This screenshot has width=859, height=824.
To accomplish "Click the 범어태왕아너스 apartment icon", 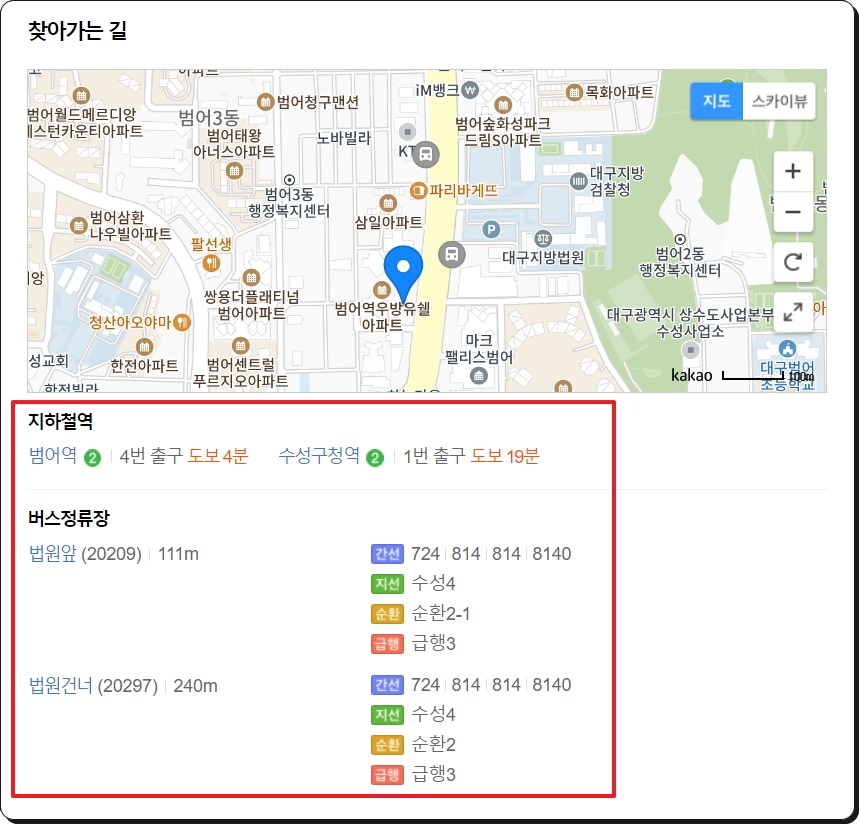I will (234, 171).
